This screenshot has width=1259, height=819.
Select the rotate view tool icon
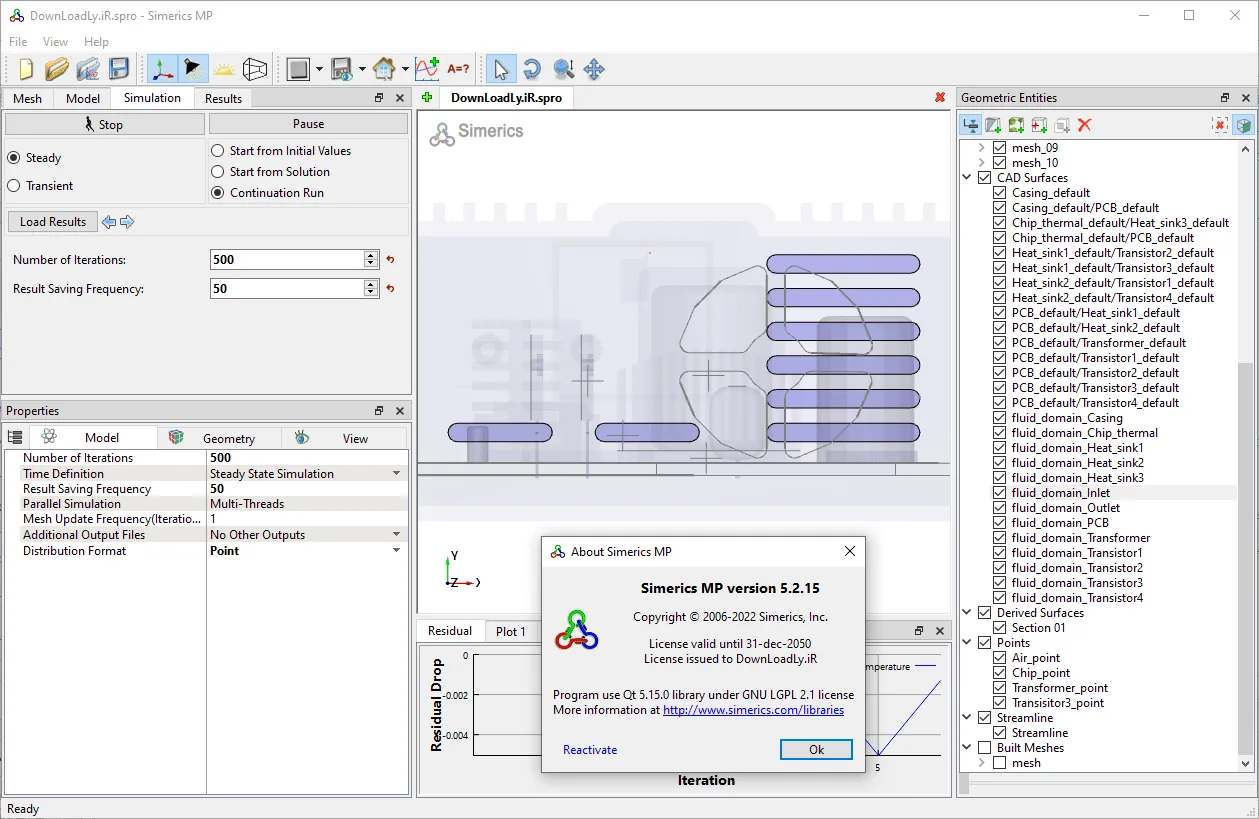[x=532, y=69]
